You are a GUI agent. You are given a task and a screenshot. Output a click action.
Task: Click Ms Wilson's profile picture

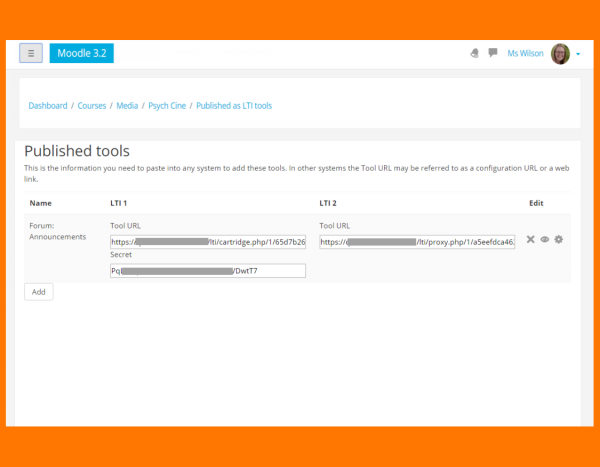pos(560,54)
